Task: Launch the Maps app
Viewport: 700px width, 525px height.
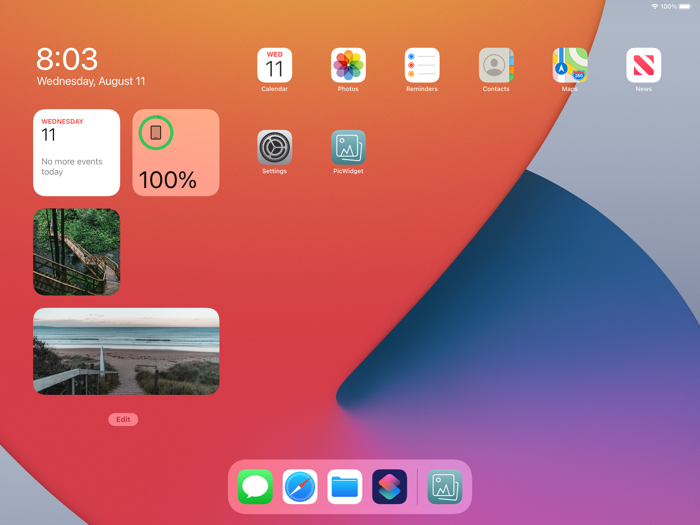Action: (x=570, y=65)
